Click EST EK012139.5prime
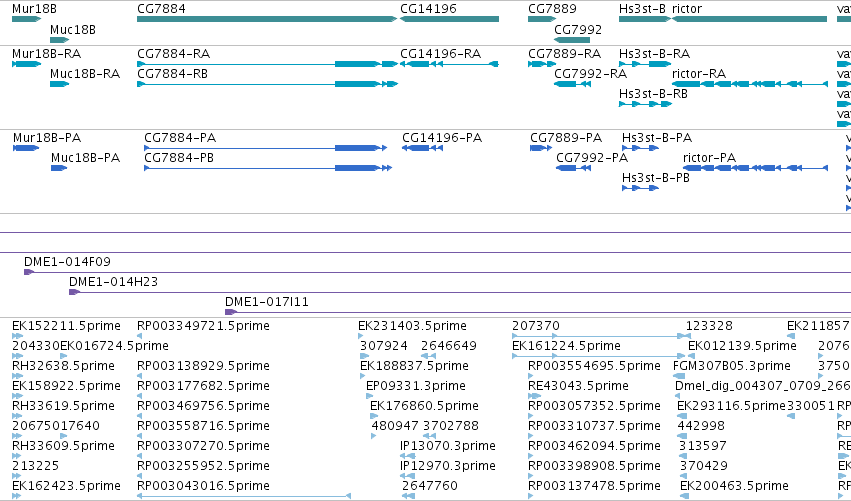This screenshot has height=501, width=851. tap(742, 346)
